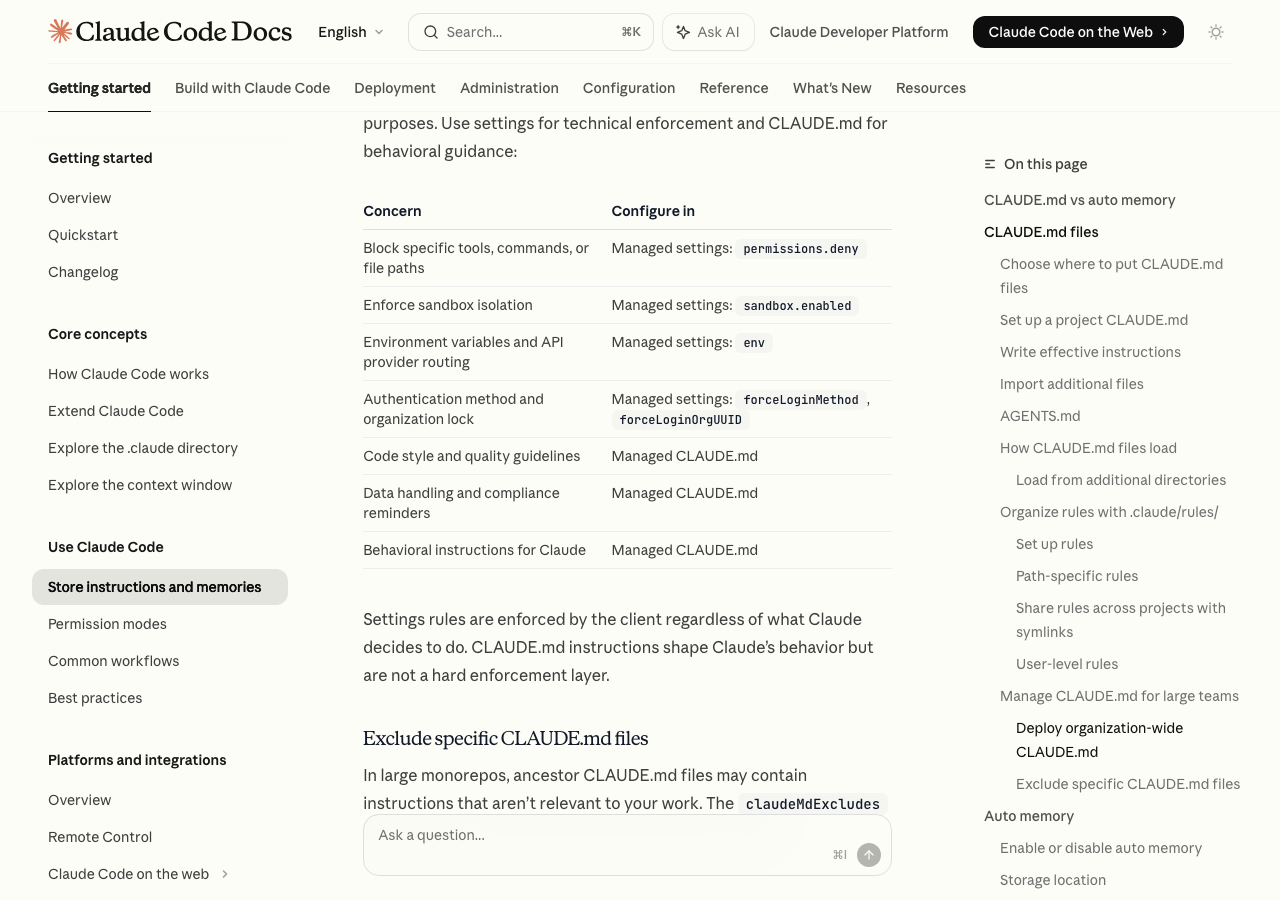Open the Claude Developer Platform link
1280x900 pixels.
(858, 31)
